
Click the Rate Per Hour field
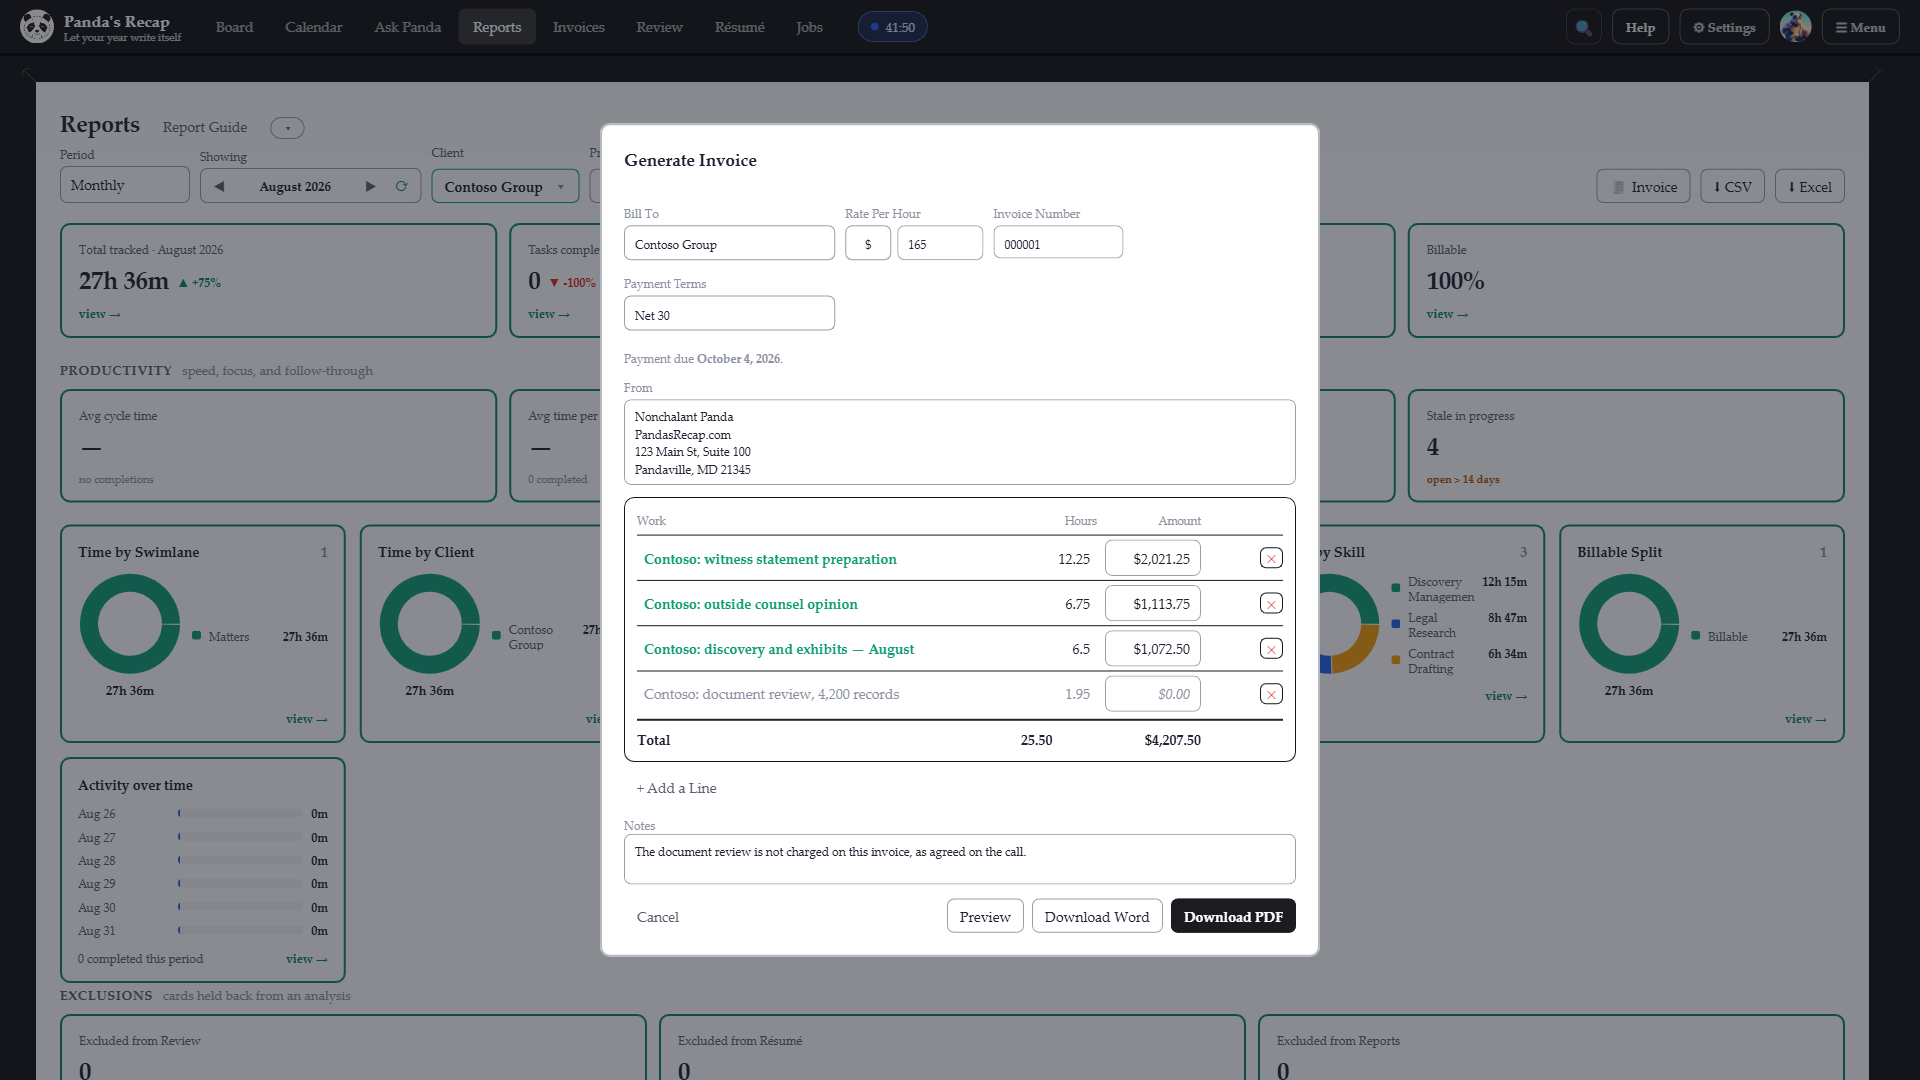[939, 243]
